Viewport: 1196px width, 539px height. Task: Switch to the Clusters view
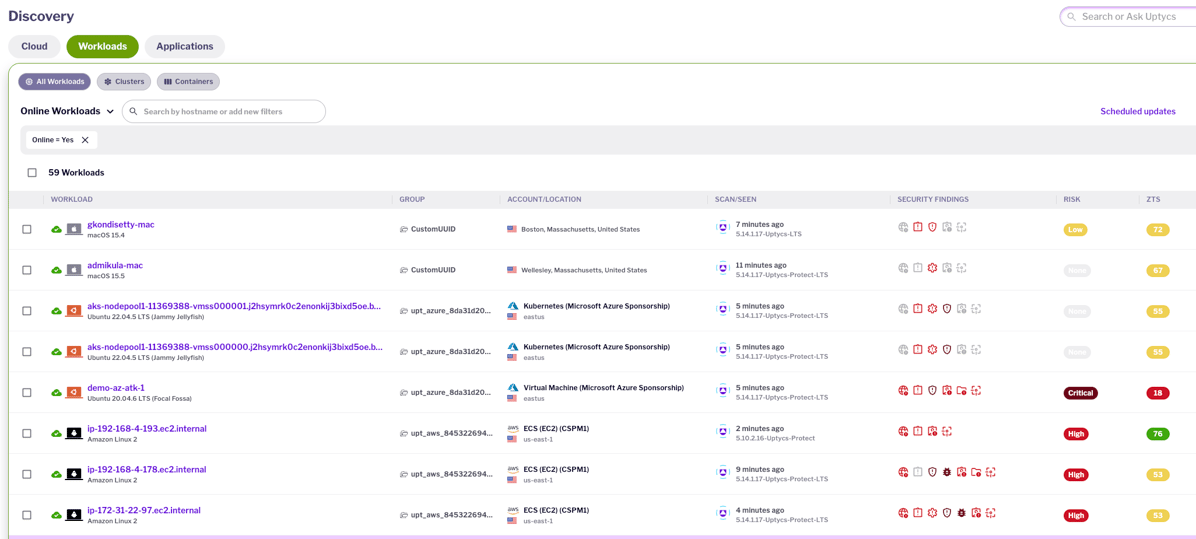[x=124, y=82]
